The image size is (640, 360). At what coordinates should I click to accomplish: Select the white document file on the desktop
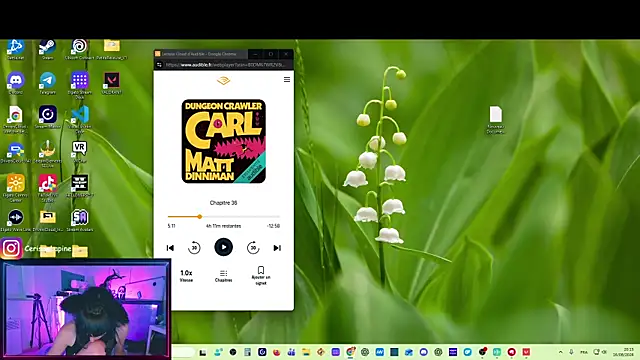pyautogui.click(x=496, y=119)
